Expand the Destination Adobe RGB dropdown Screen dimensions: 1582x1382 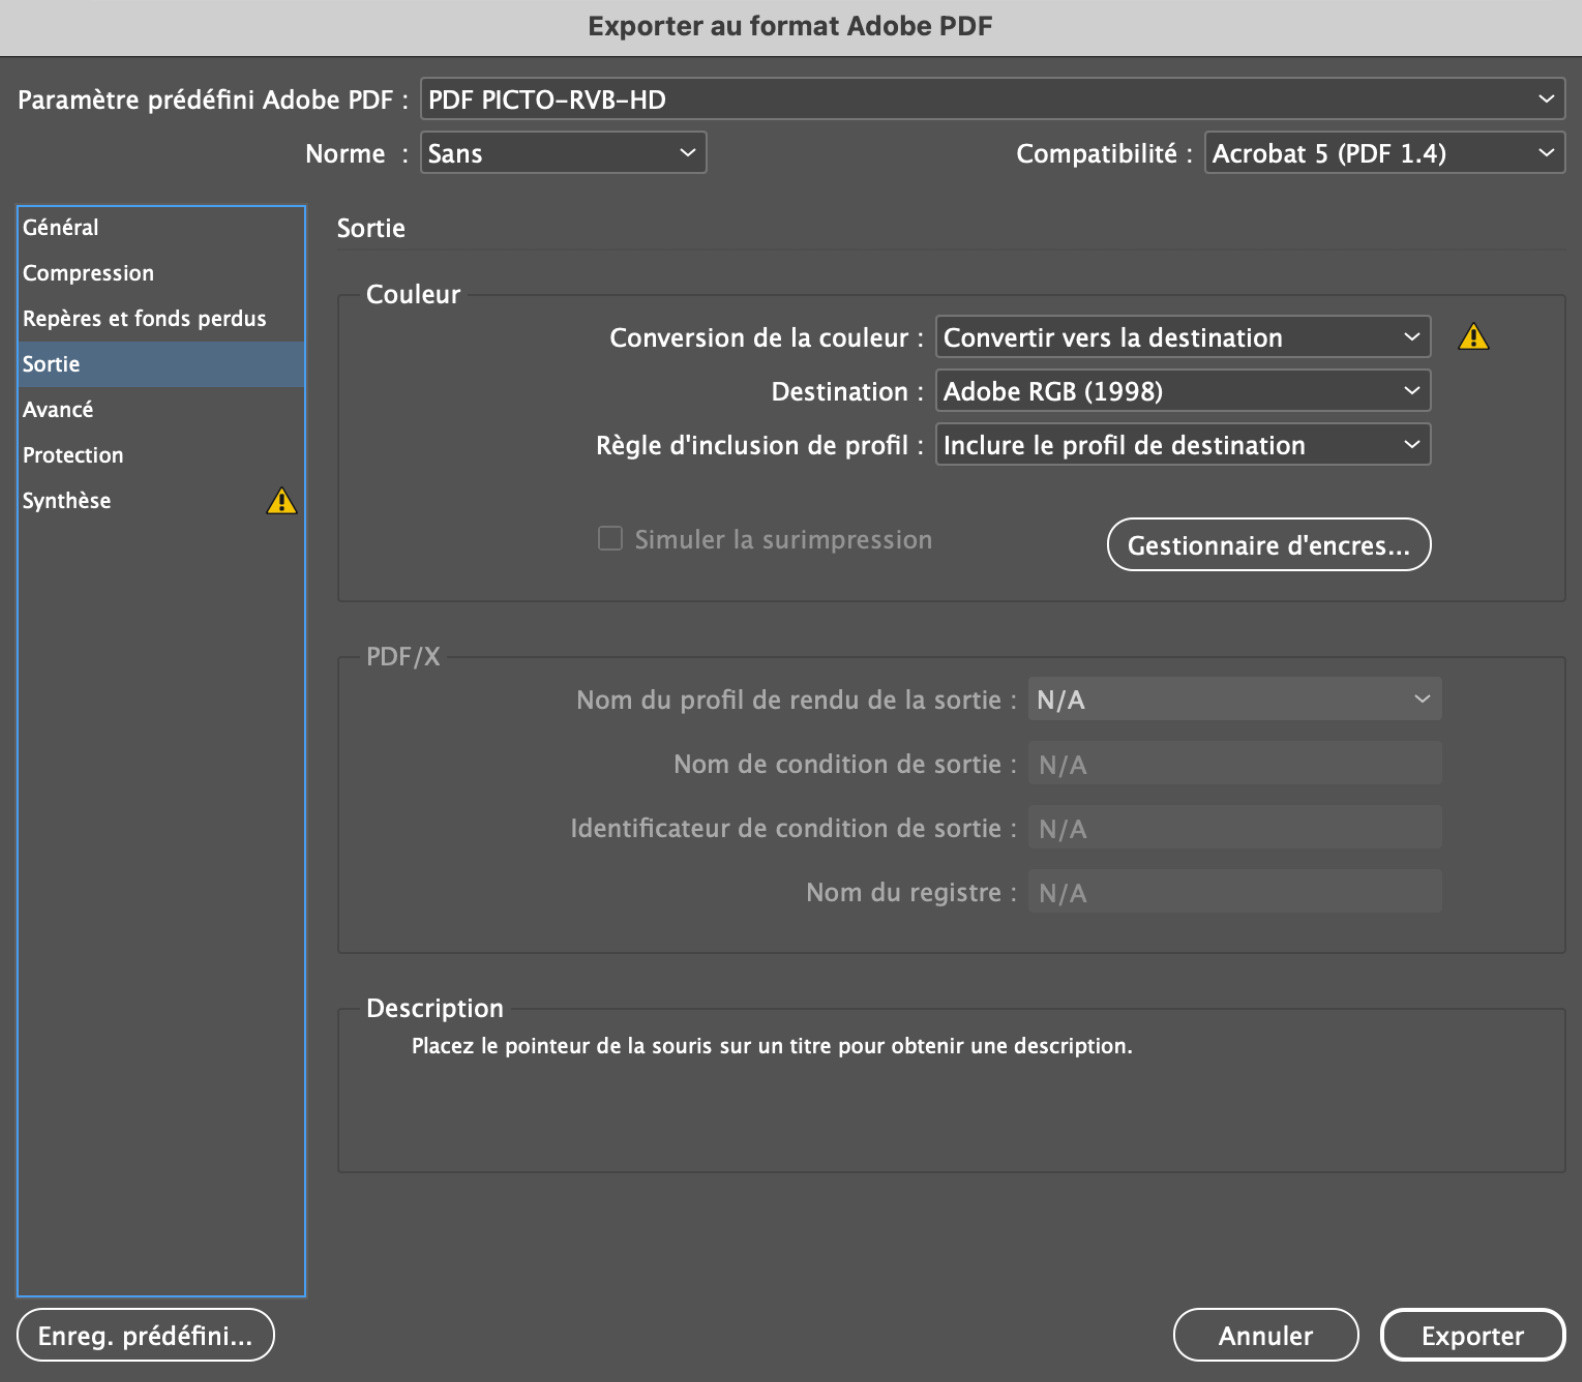coord(1182,391)
